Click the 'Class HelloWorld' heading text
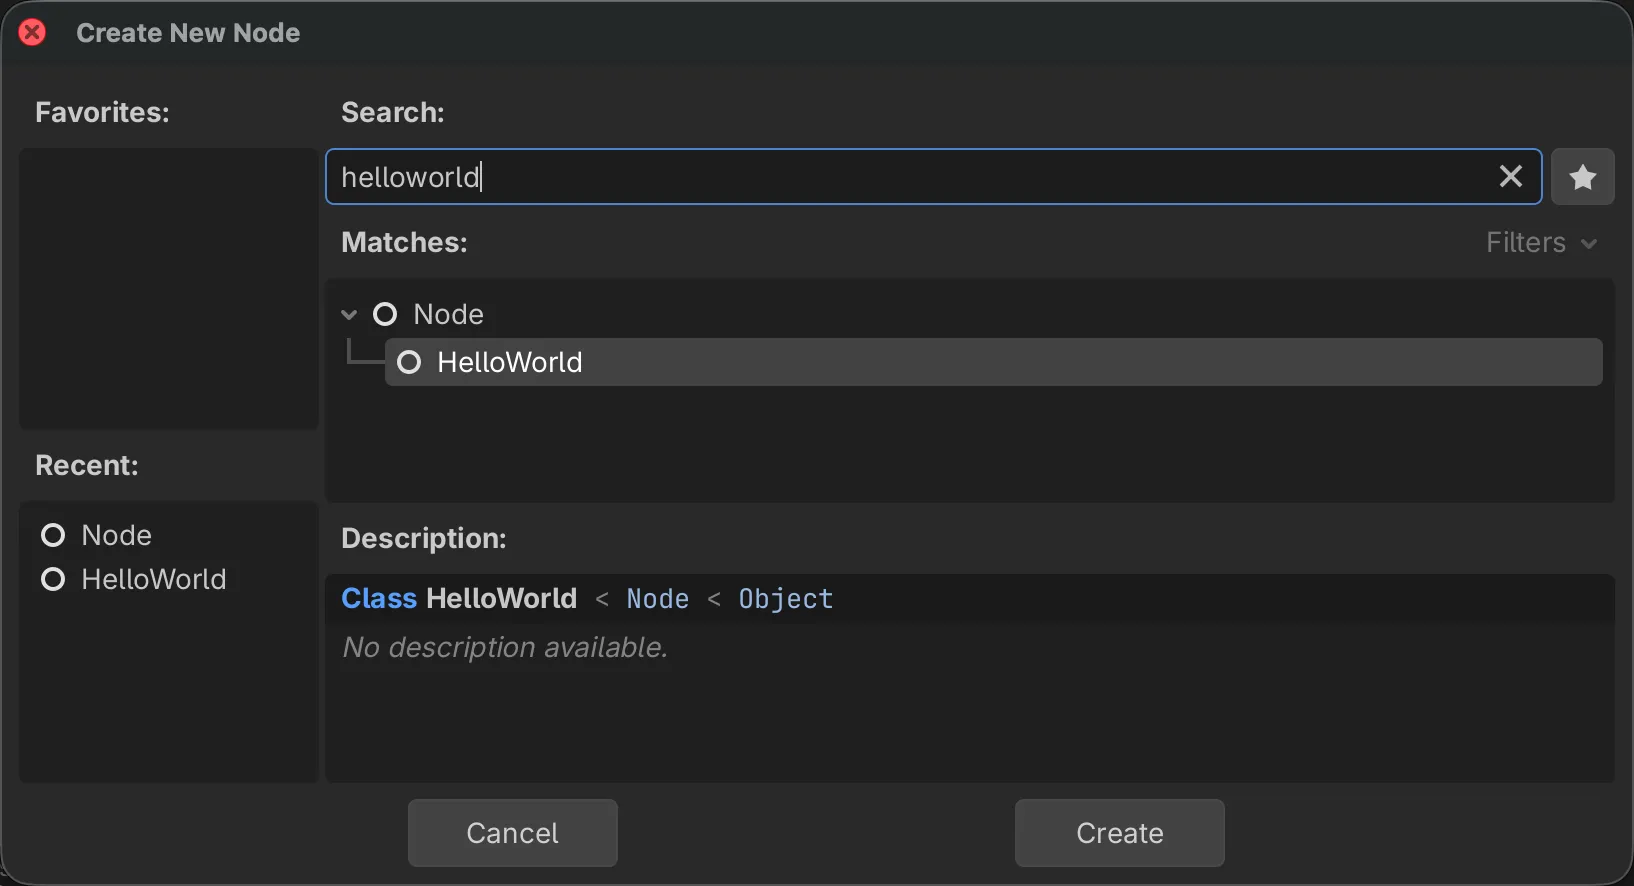Image resolution: width=1634 pixels, height=886 pixels. click(x=459, y=599)
